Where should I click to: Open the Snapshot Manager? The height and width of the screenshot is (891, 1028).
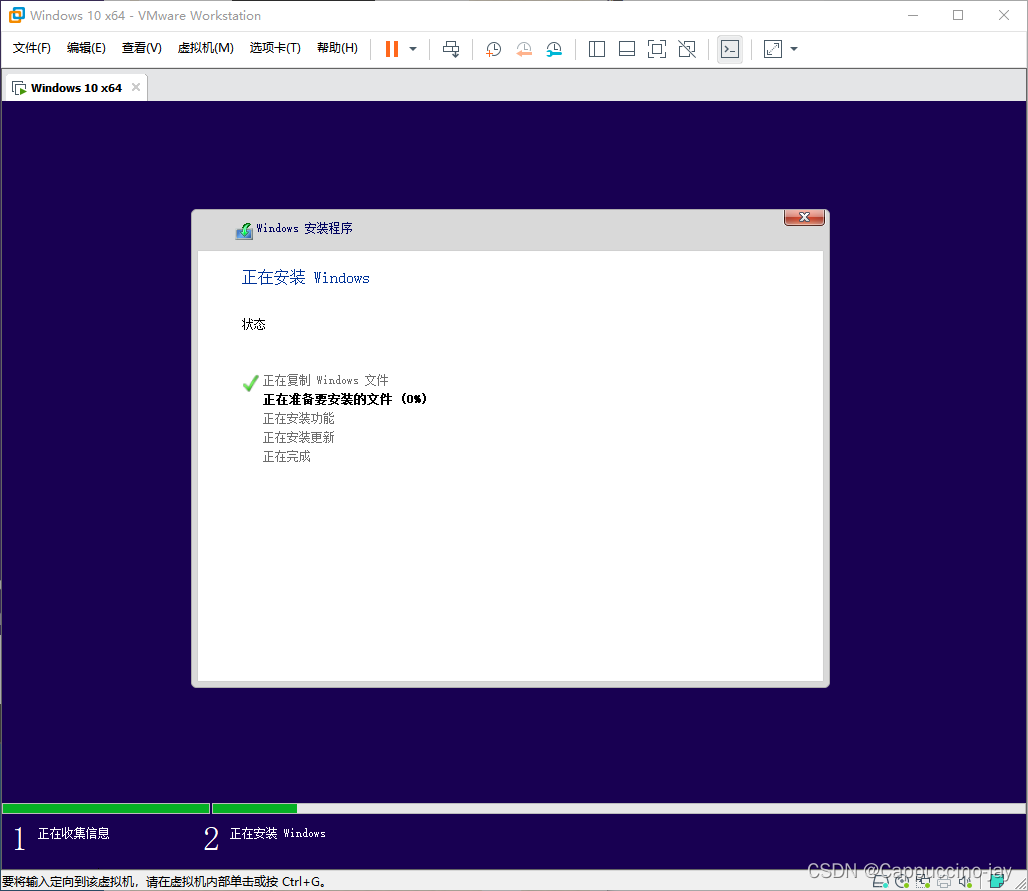[555, 48]
